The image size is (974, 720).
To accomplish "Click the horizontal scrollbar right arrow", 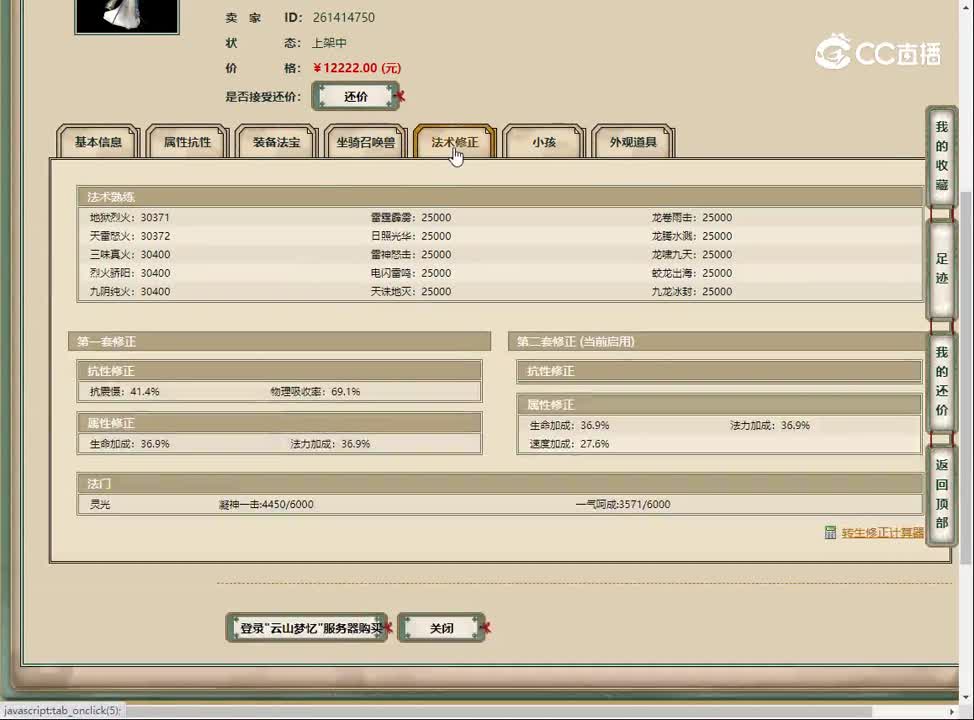I will (x=952, y=711).
